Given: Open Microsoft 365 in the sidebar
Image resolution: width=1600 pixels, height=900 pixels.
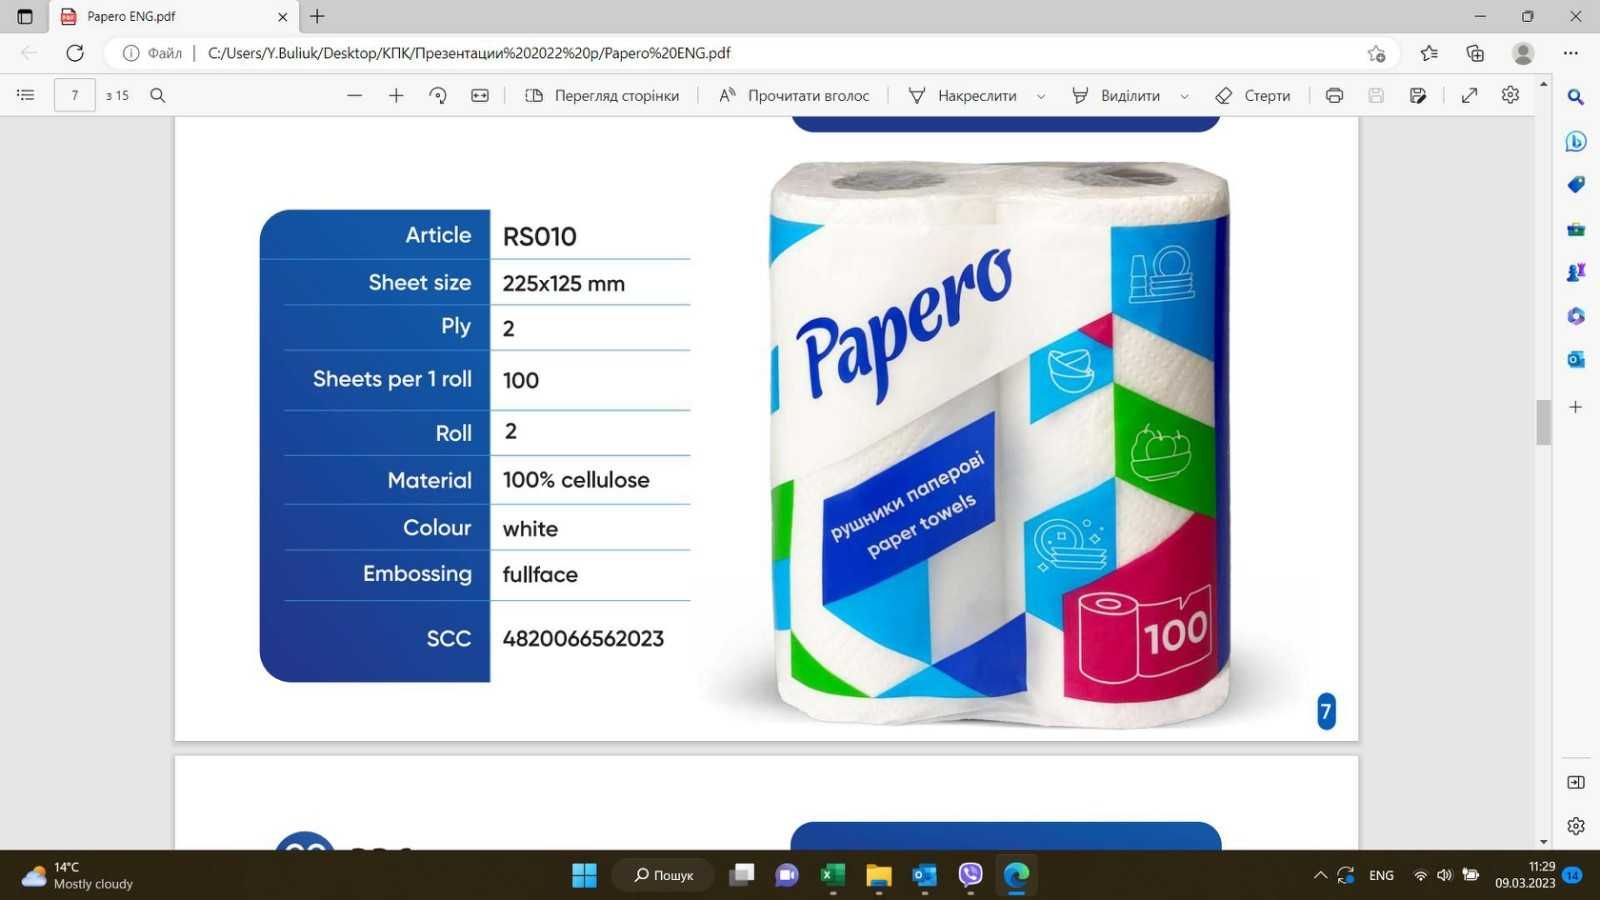Looking at the screenshot, I should [x=1576, y=316].
